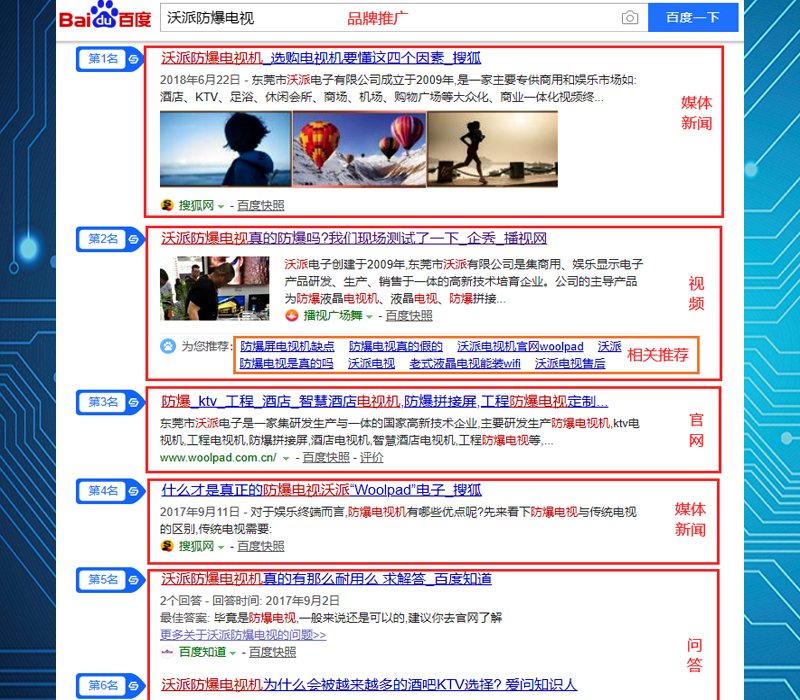Click 播视广场舞 source label
The height and width of the screenshot is (700, 800).
coord(333,315)
